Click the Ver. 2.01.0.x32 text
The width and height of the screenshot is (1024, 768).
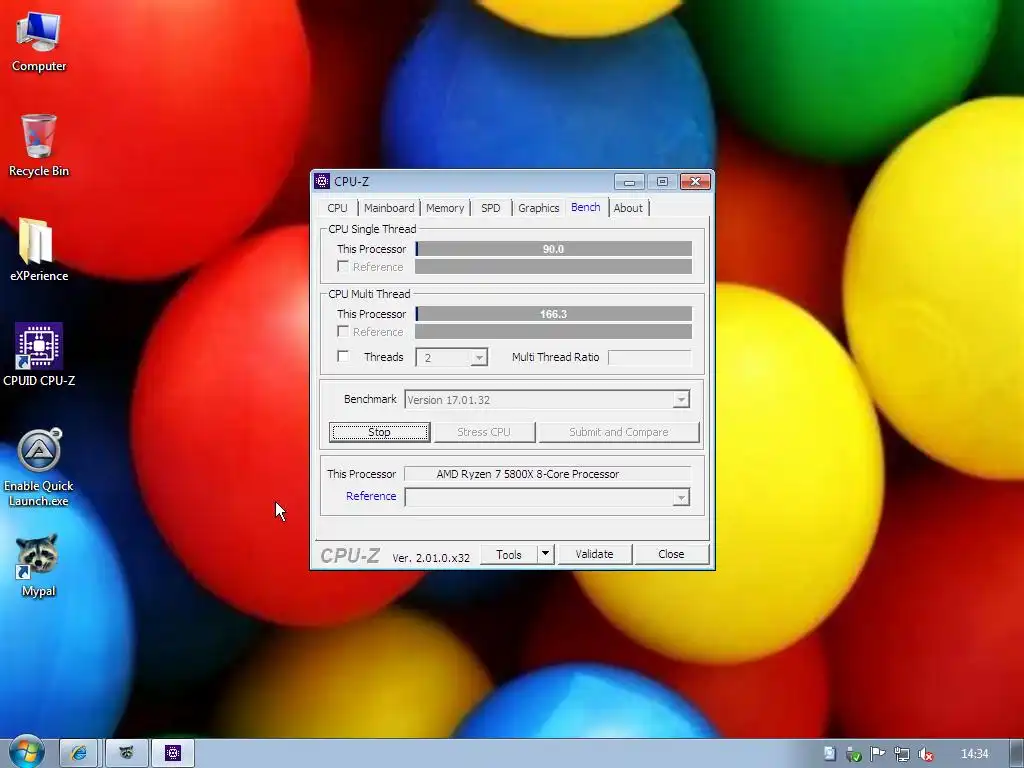pyautogui.click(x=431, y=558)
